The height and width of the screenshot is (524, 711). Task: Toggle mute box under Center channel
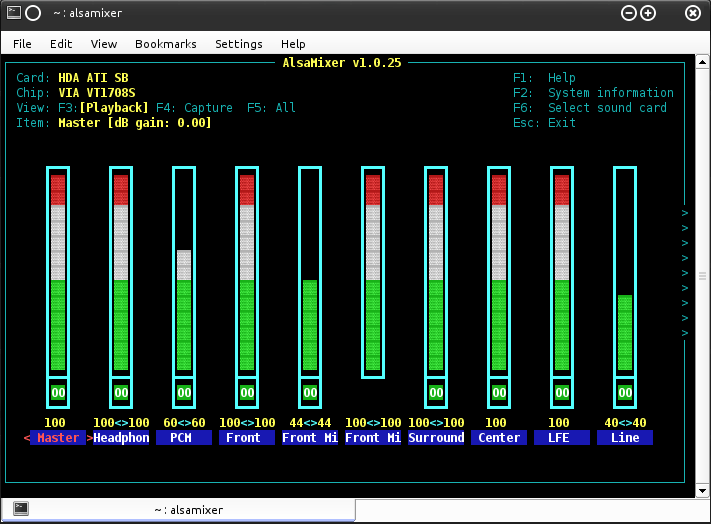[x=499, y=393]
